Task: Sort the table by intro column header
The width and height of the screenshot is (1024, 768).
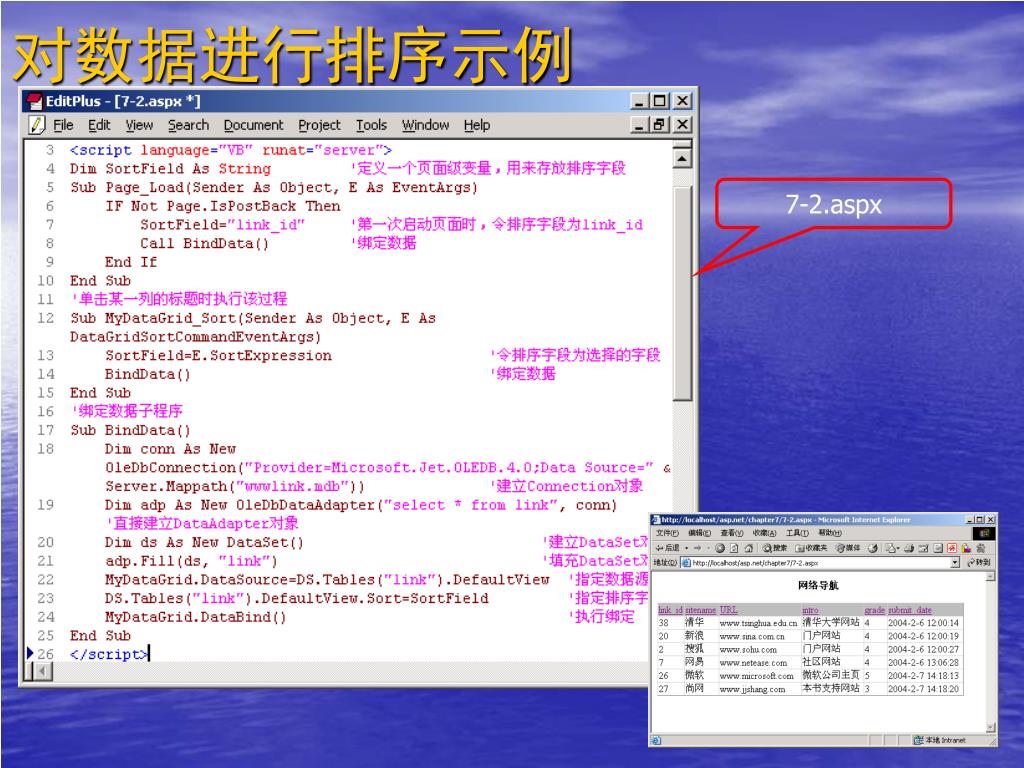Action: [x=810, y=610]
